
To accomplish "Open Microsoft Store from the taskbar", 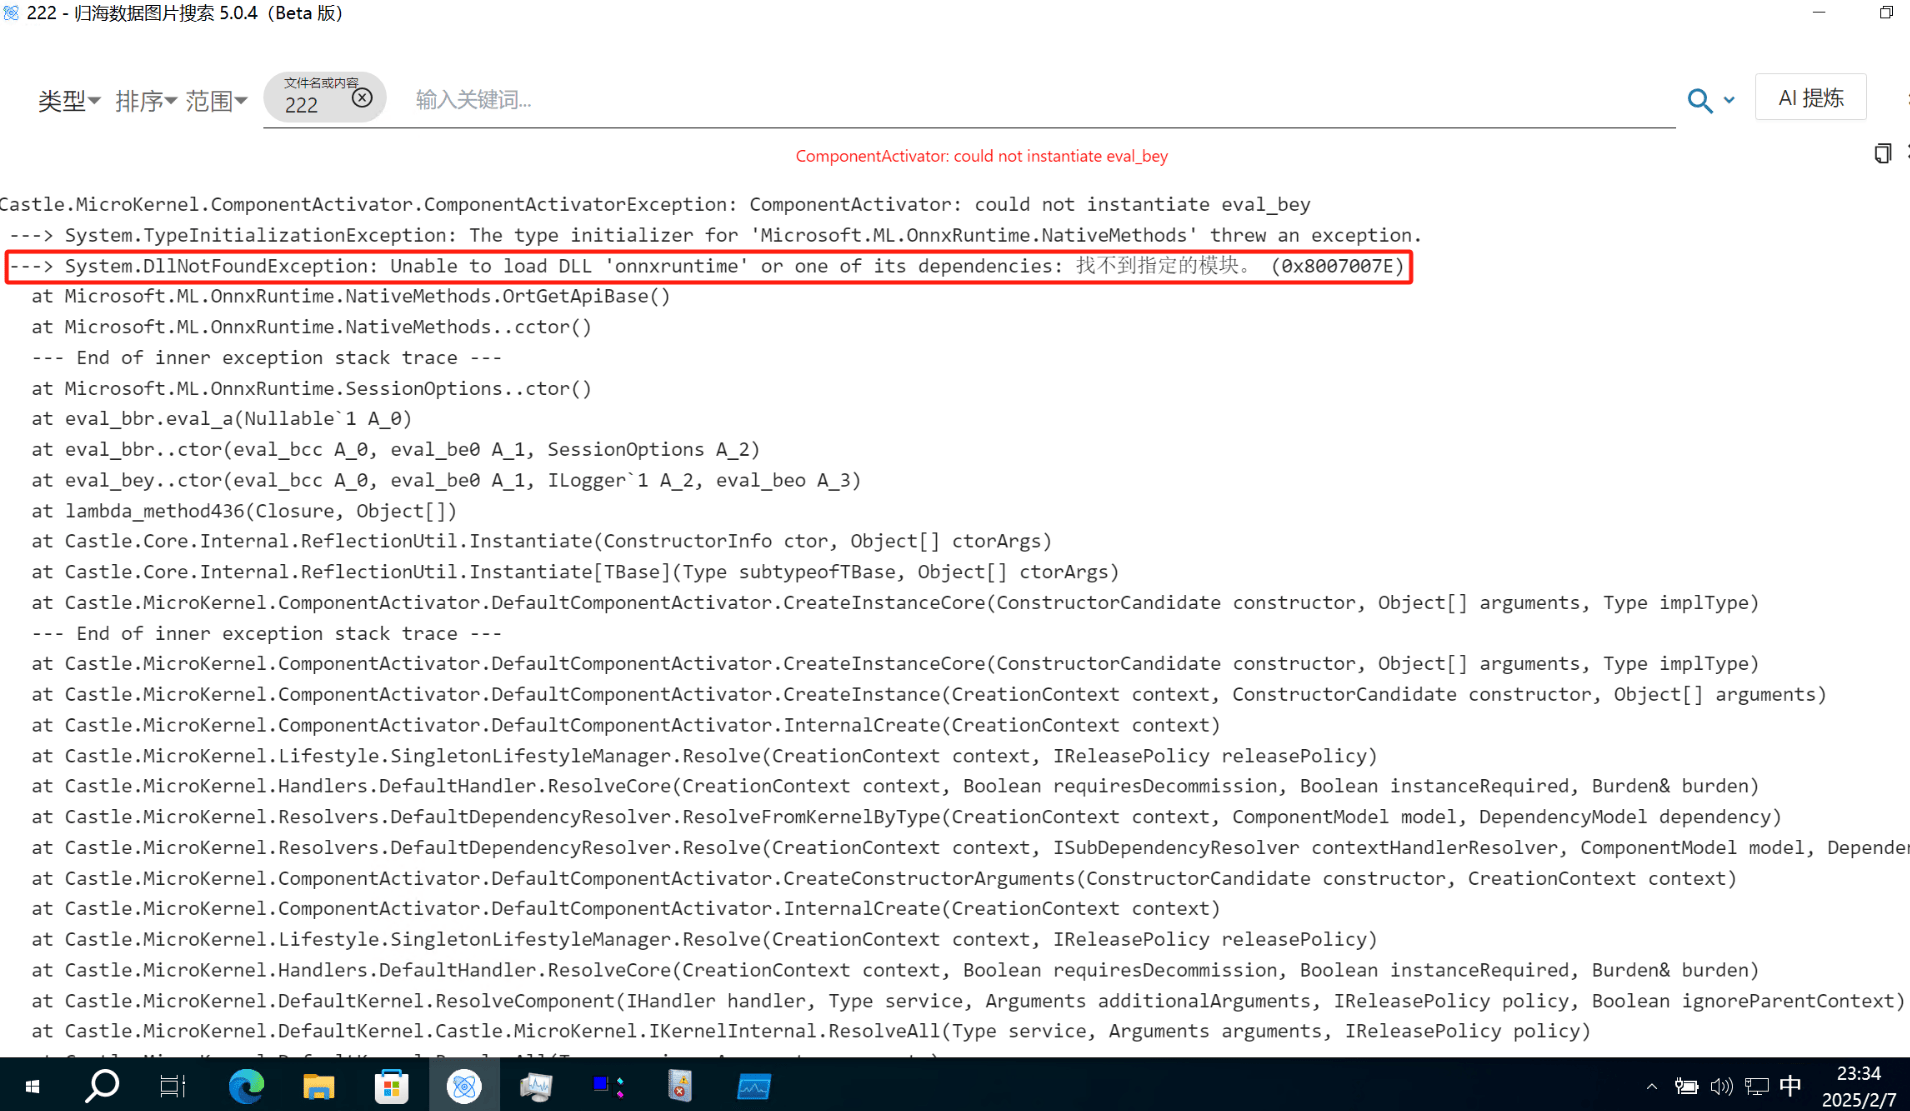I will (390, 1086).
